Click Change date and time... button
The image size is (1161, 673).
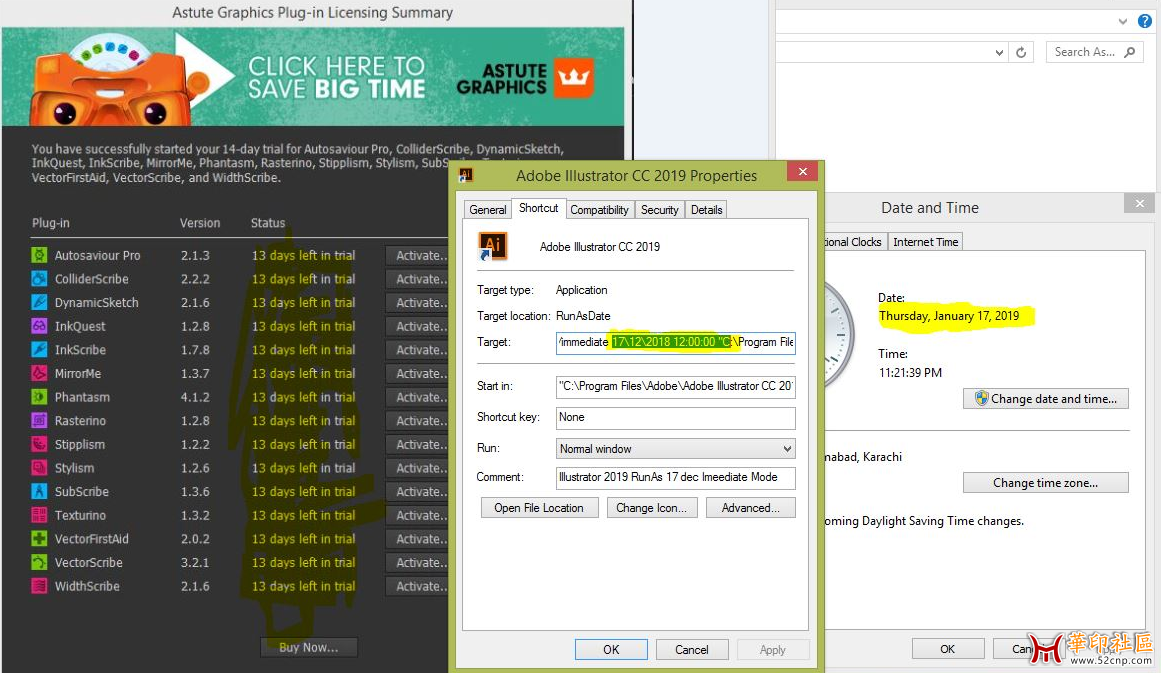tap(1045, 399)
